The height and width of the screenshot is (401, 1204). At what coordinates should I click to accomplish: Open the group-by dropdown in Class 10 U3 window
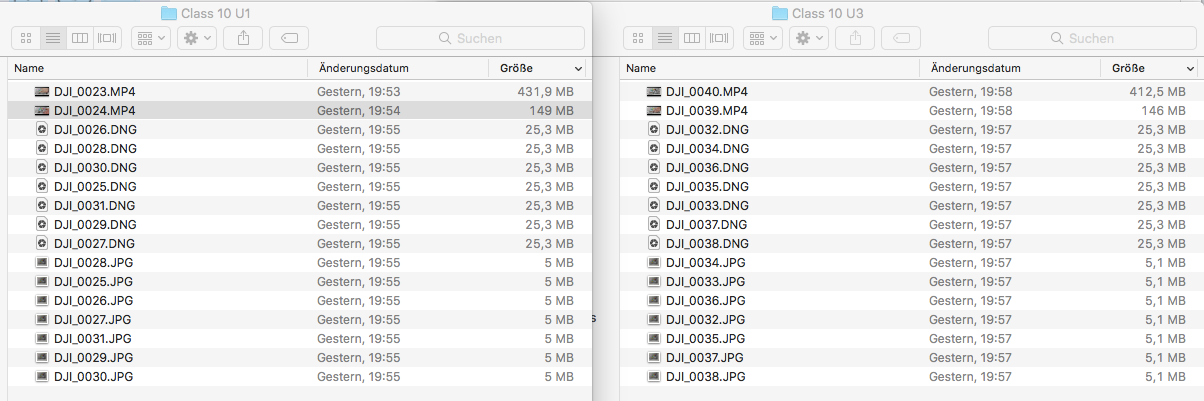click(x=763, y=38)
